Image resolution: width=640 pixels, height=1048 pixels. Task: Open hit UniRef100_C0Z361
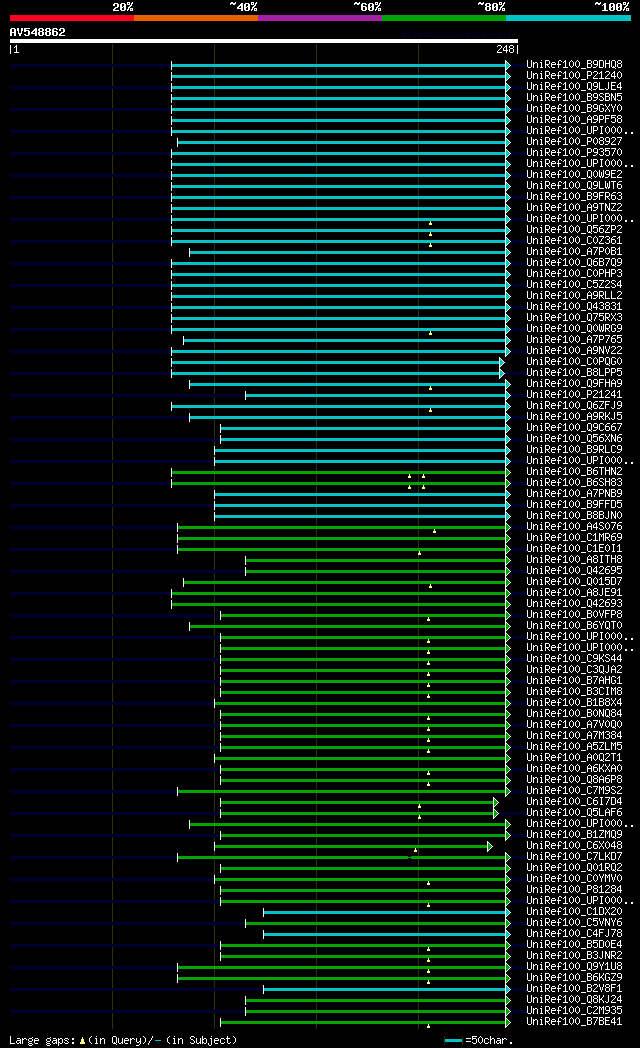(574, 240)
